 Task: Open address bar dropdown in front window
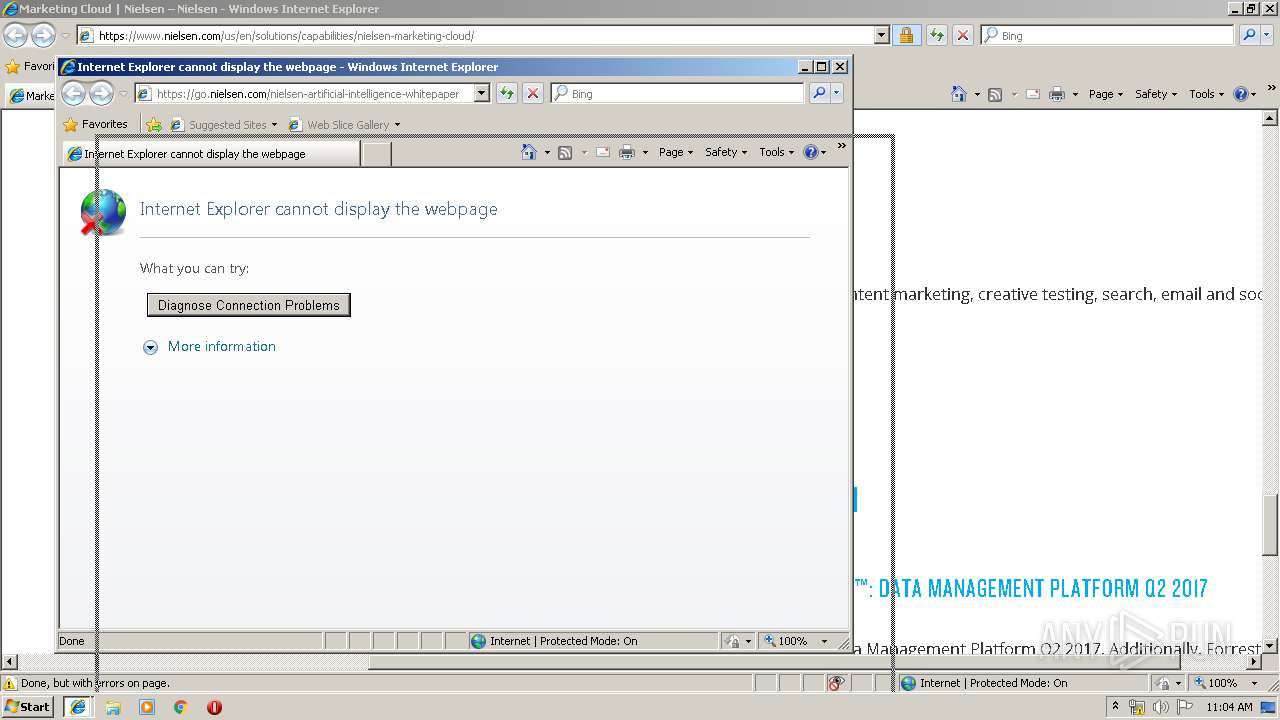pyautogui.click(x=481, y=93)
